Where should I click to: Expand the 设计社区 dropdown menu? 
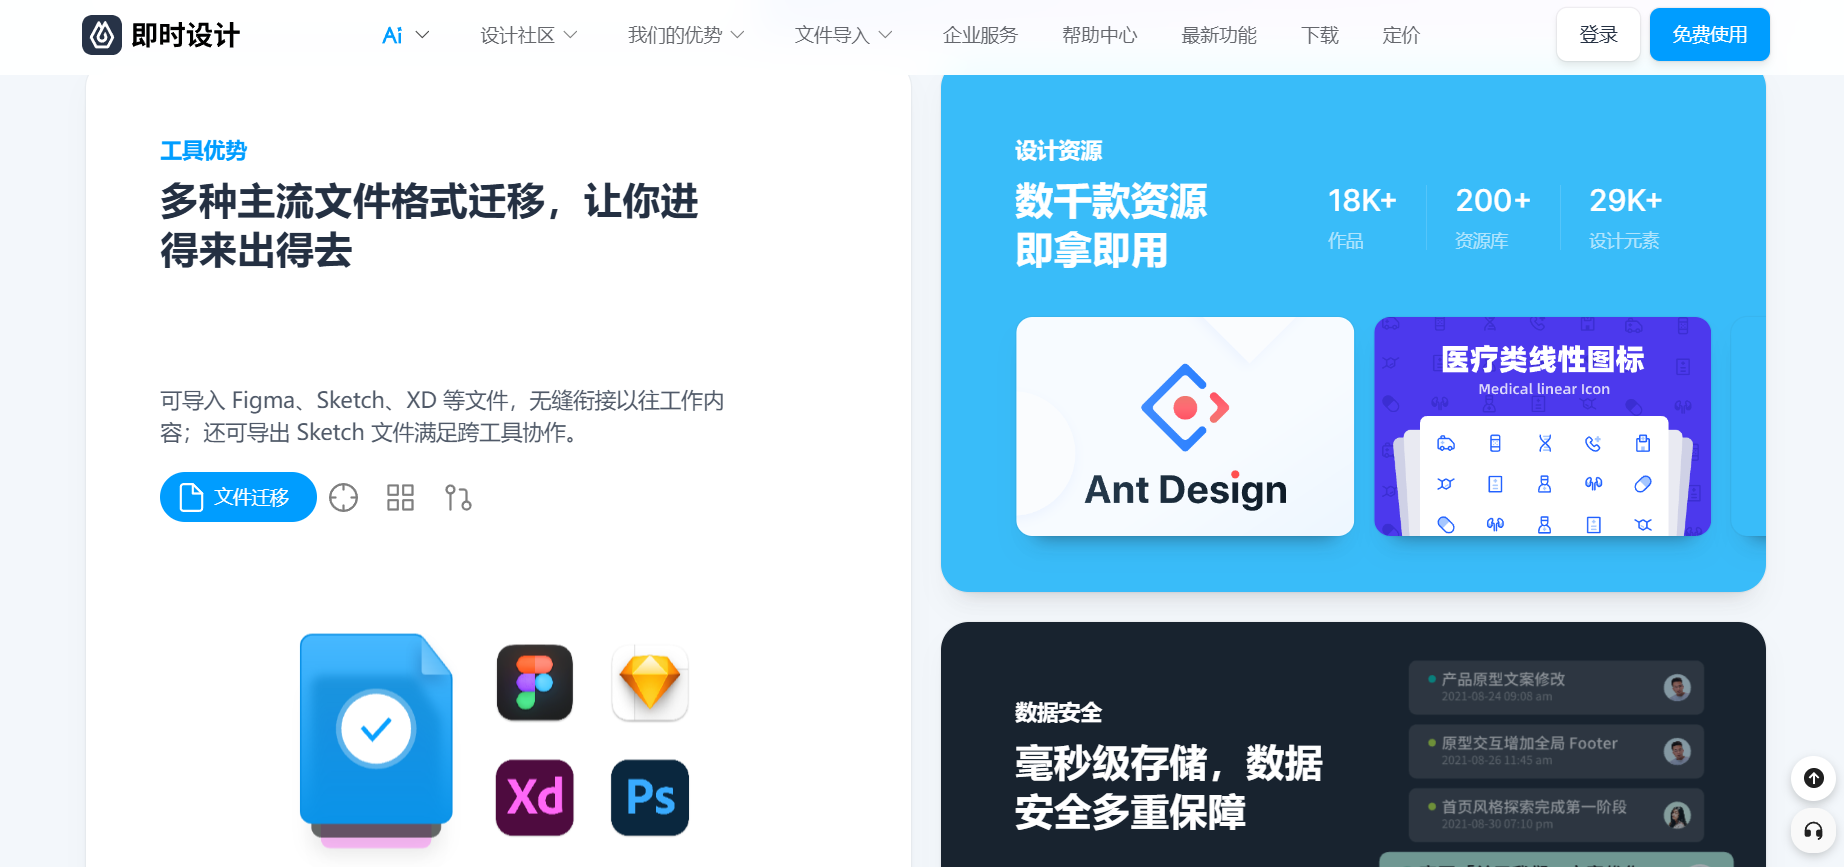coord(529,35)
